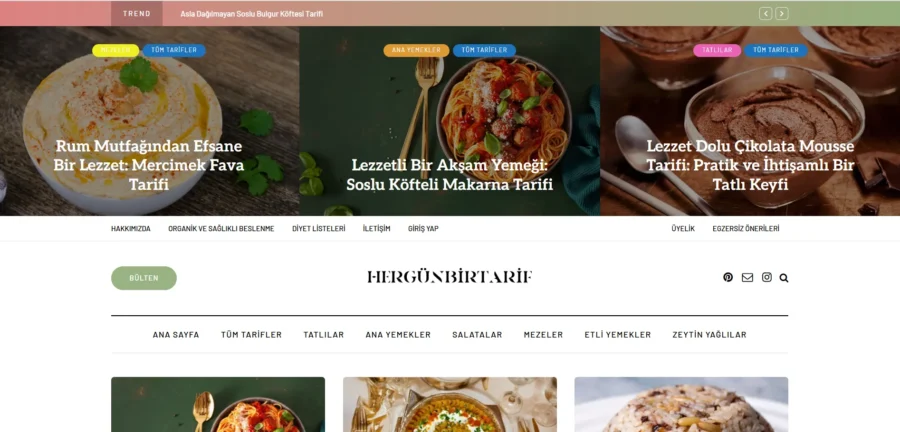900x432 pixels.
Task: Click the pink TATLILAR badge
Action: tap(717, 50)
